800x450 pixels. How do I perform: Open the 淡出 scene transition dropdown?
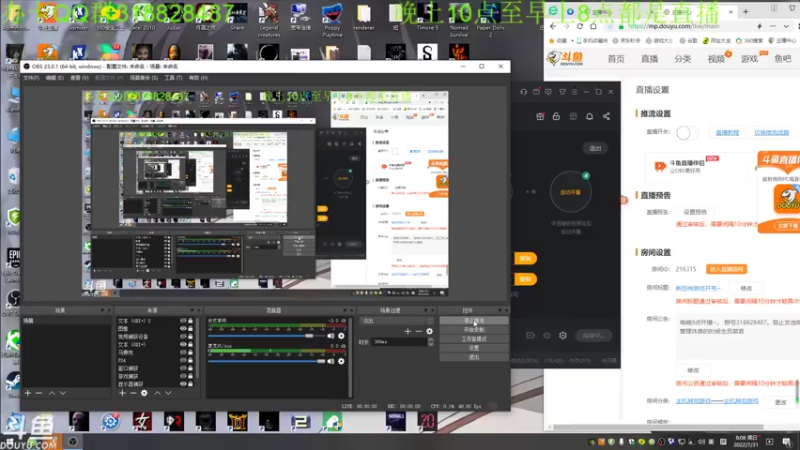point(397,321)
